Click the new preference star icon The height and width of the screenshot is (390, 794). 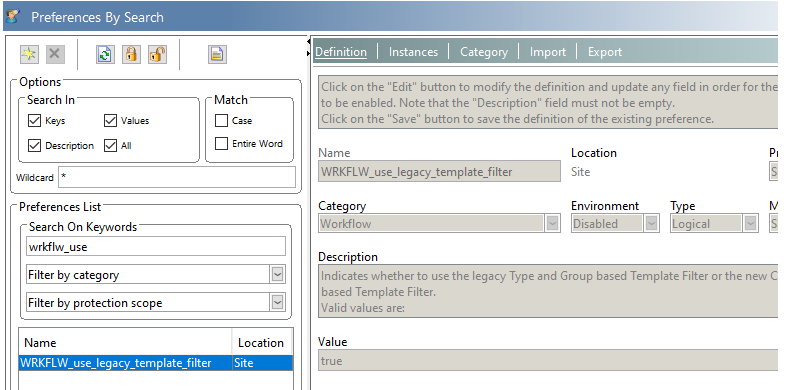click(x=29, y=54)
